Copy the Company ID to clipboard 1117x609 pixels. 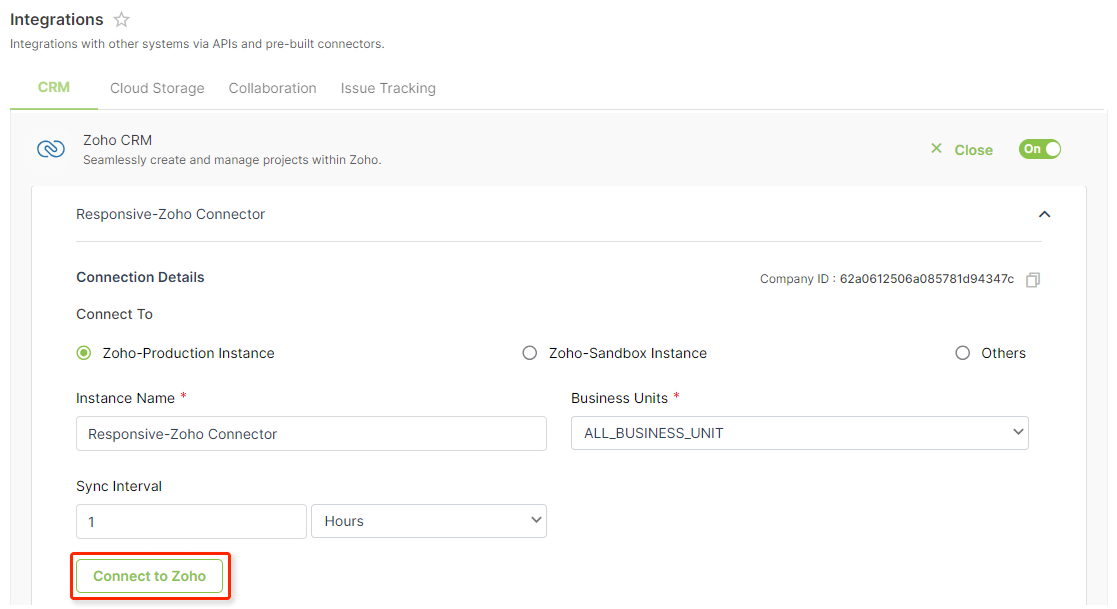[1033, 279]
